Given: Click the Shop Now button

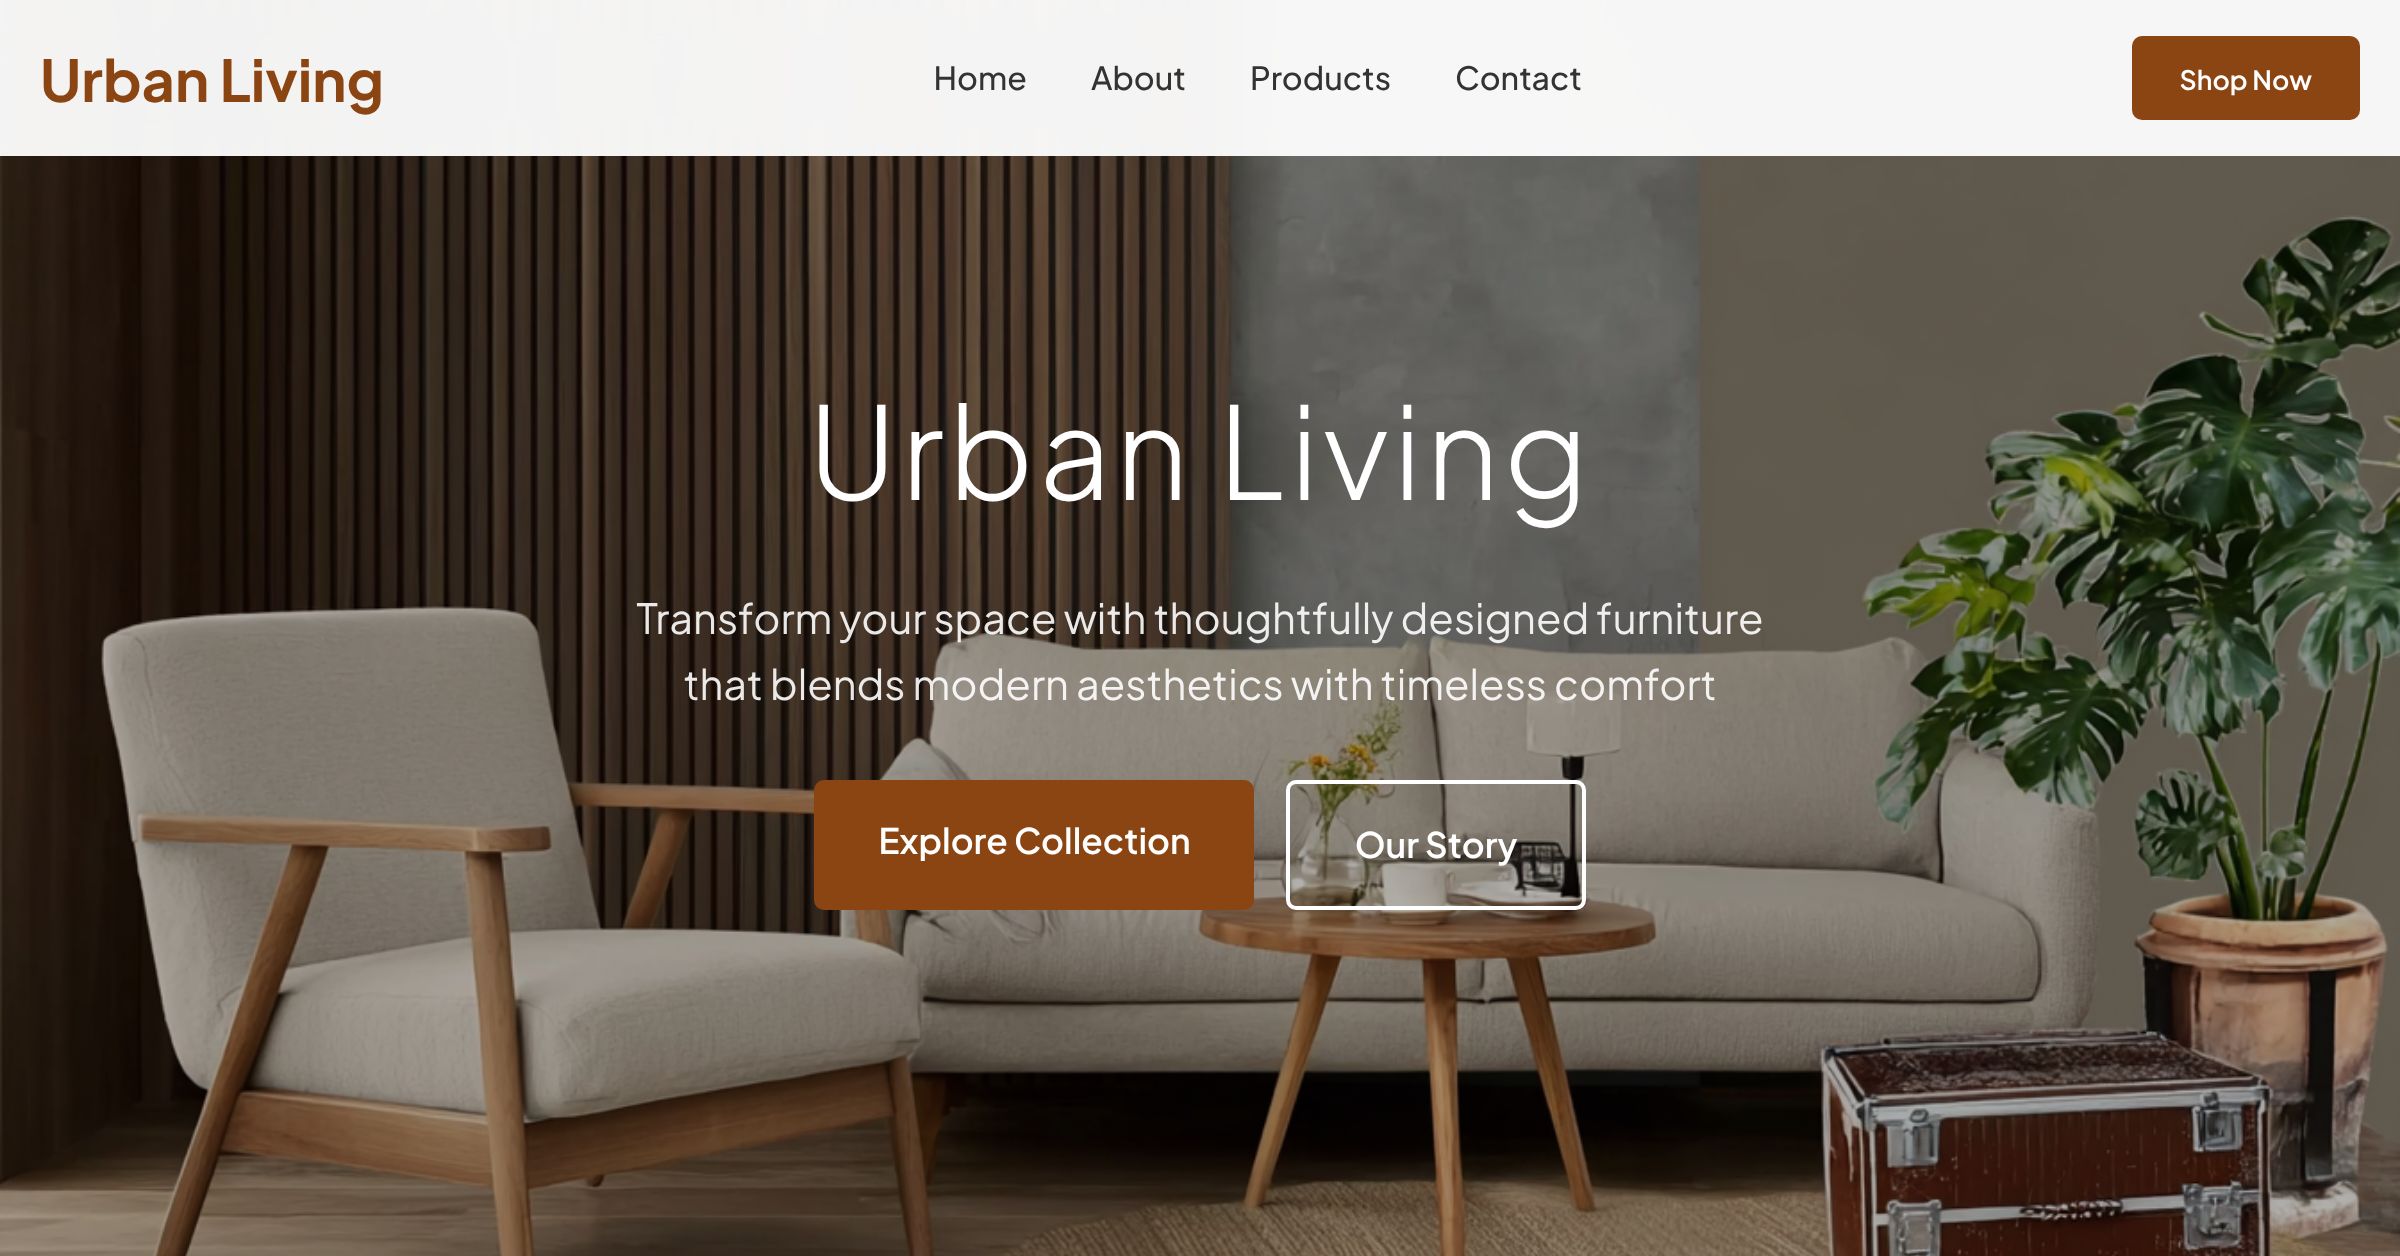Looking at the screenshot, I should (2245, 78).
